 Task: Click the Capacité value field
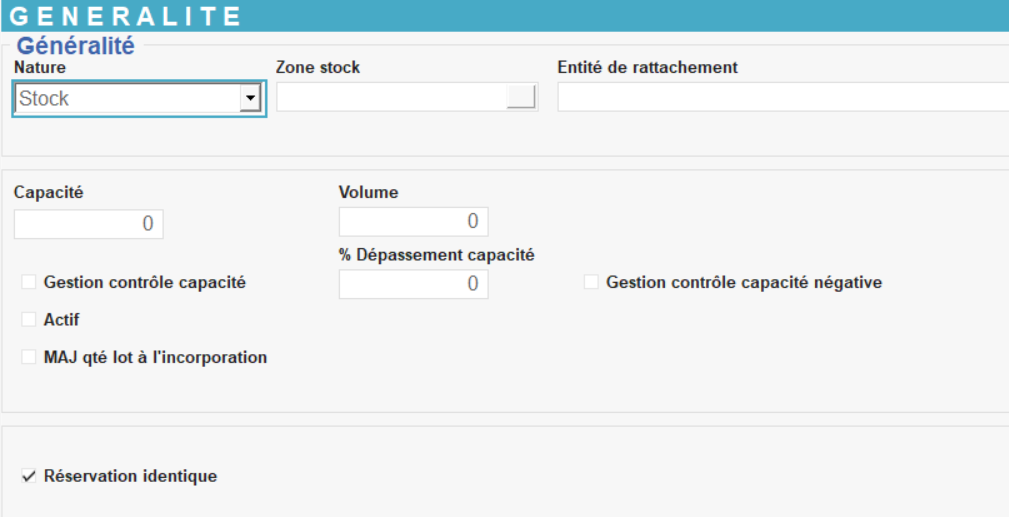[88, 224]
